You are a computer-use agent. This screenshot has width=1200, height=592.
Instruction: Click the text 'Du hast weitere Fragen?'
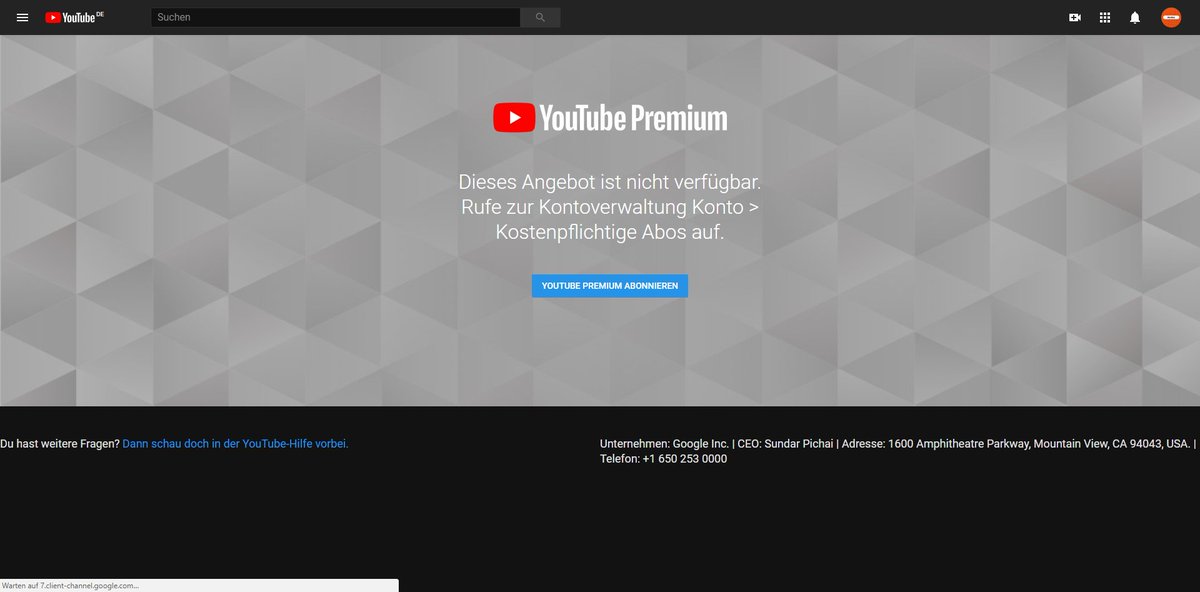pos(60,443)
